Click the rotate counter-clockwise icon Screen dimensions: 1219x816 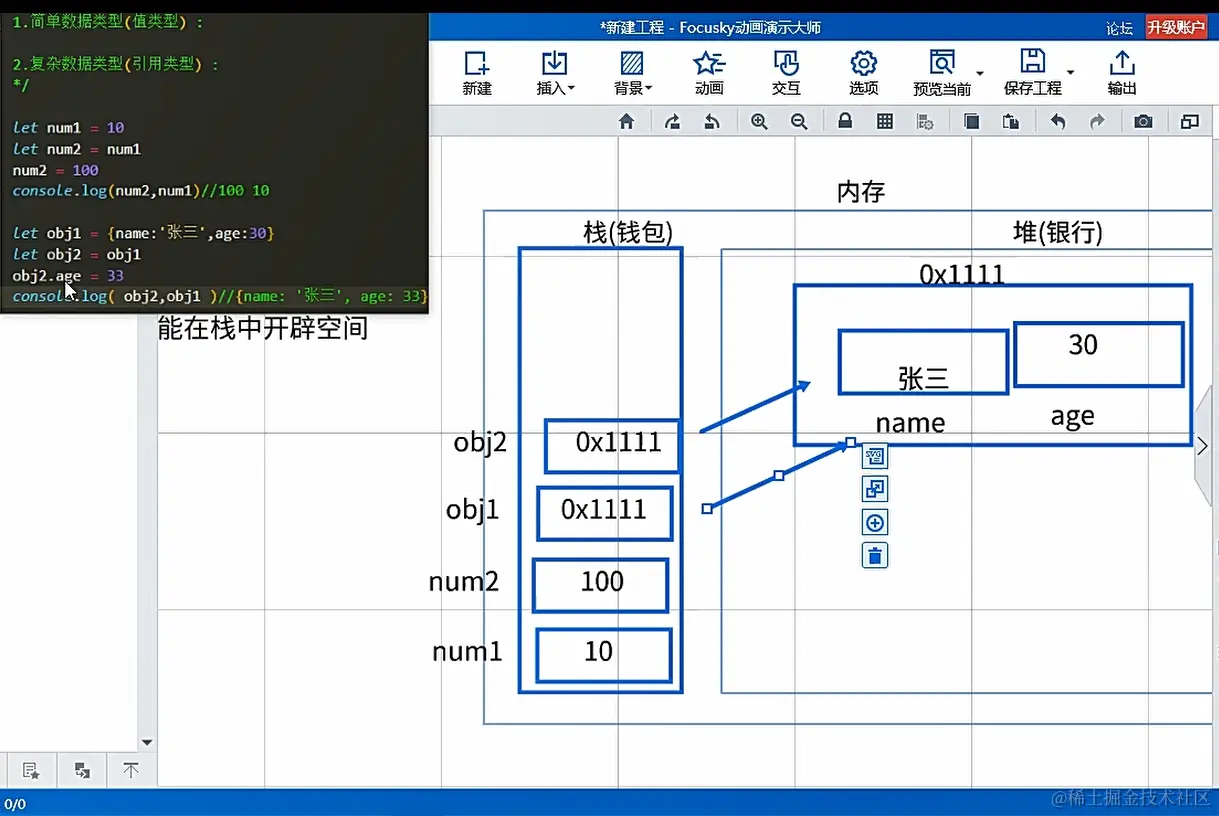click(712, 122)
